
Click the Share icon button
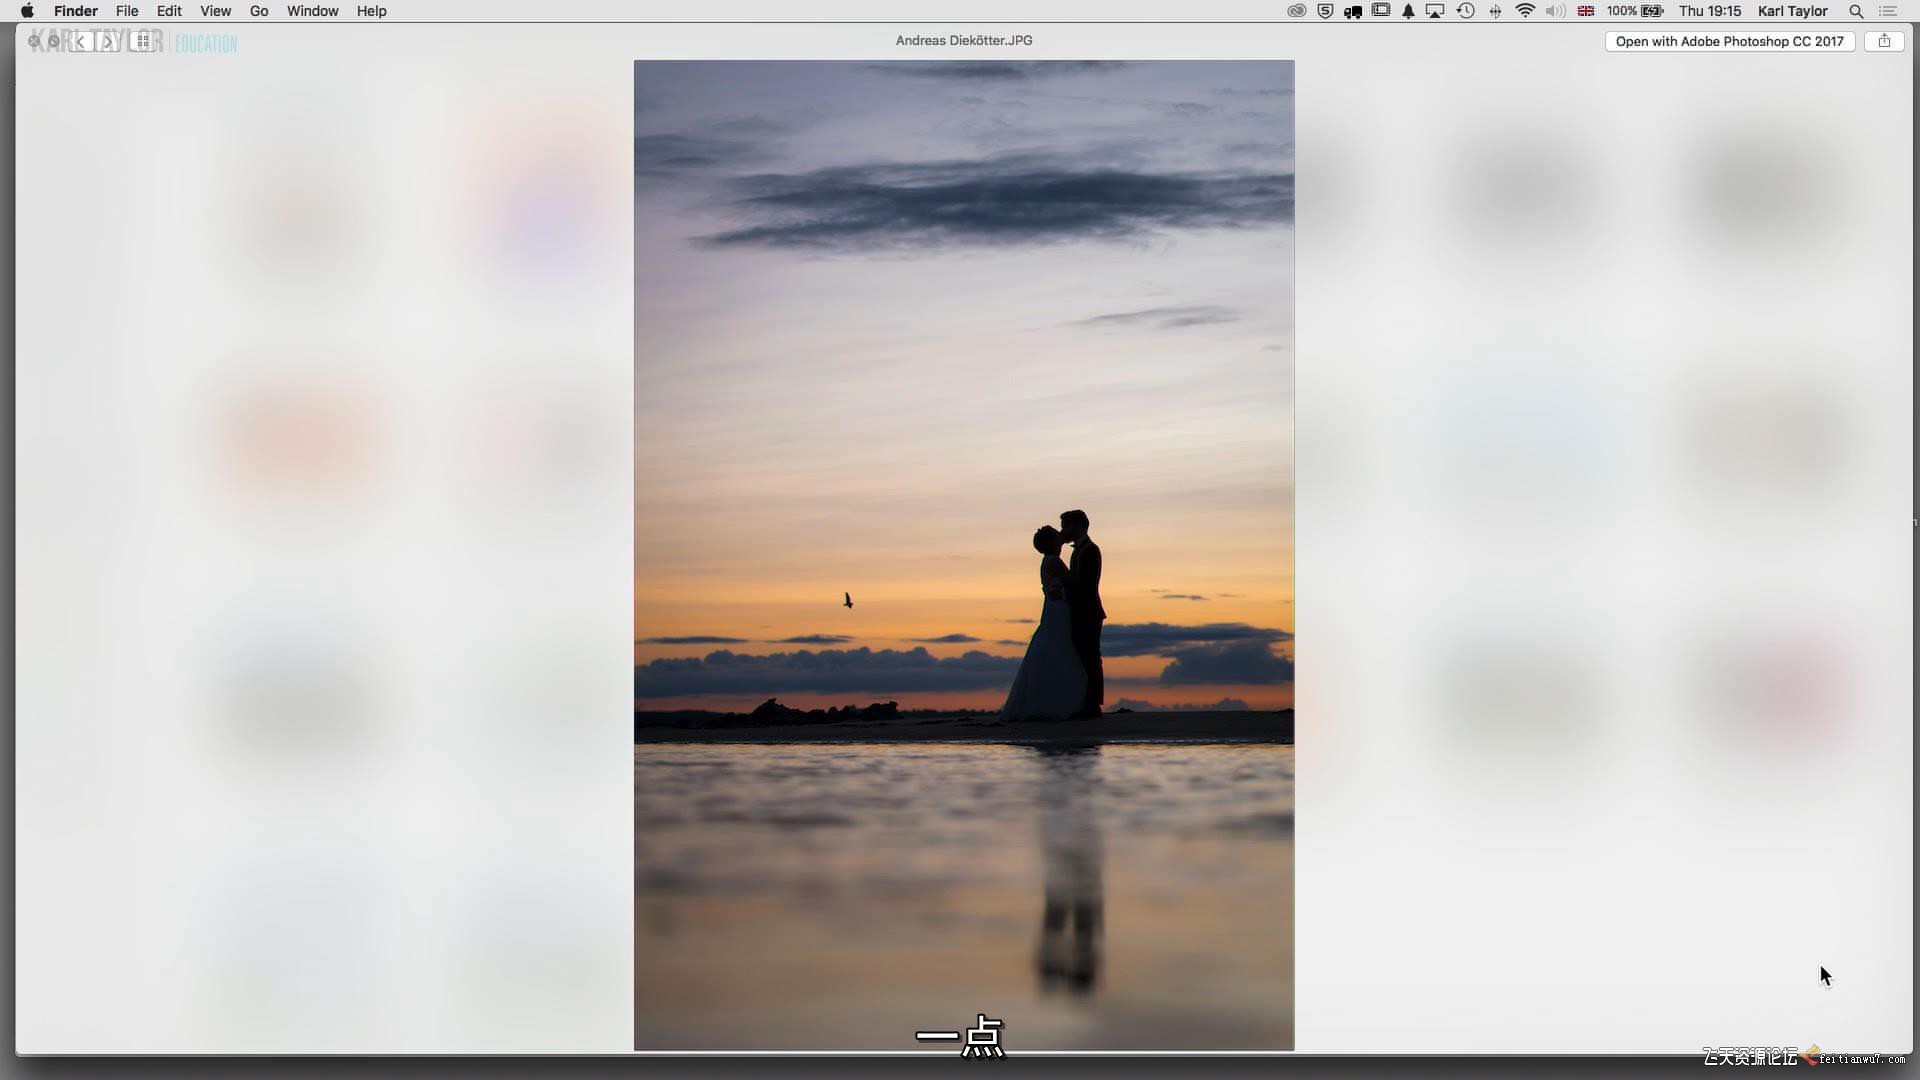(x=1884, y=41)
